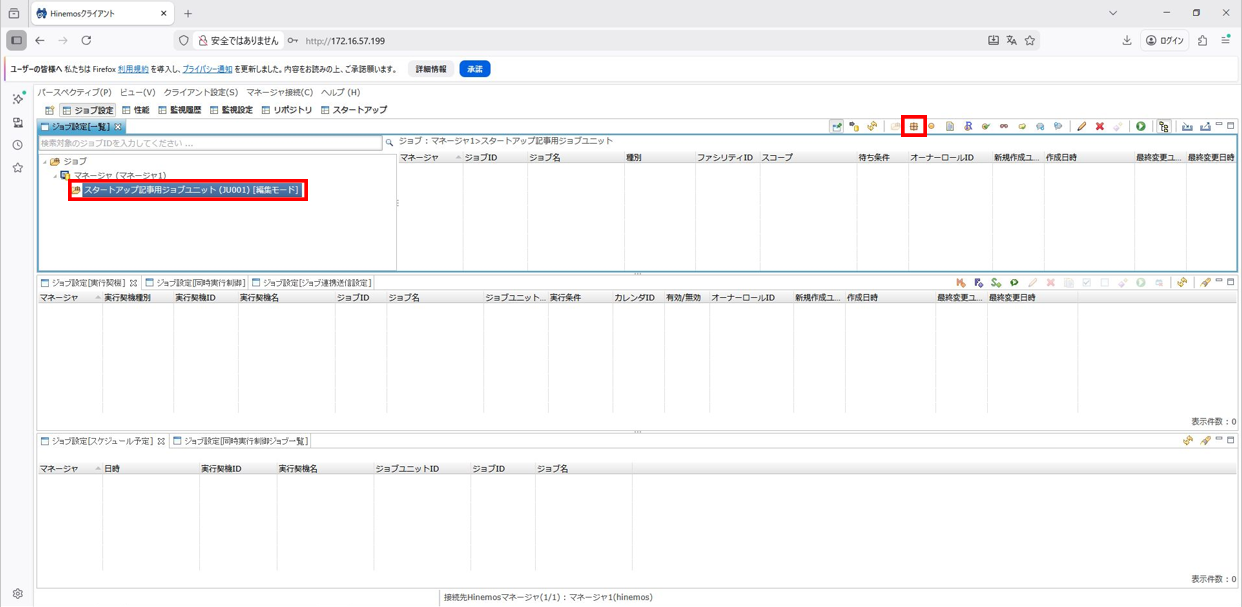Click the green run job icon
This screenshot has height=607, width=1242.
pyautogui.click(x=1140, y=127)
